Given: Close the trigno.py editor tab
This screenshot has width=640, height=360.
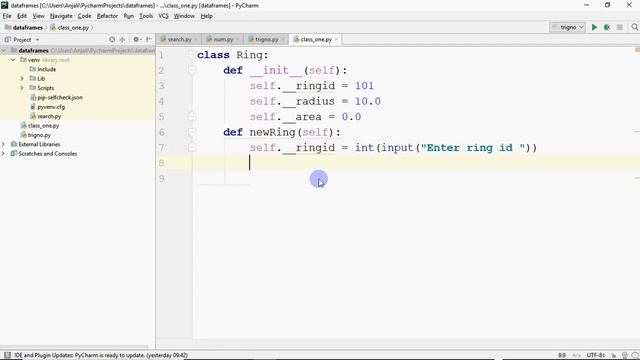Looking at the screenshot, I should click(282, 40).
